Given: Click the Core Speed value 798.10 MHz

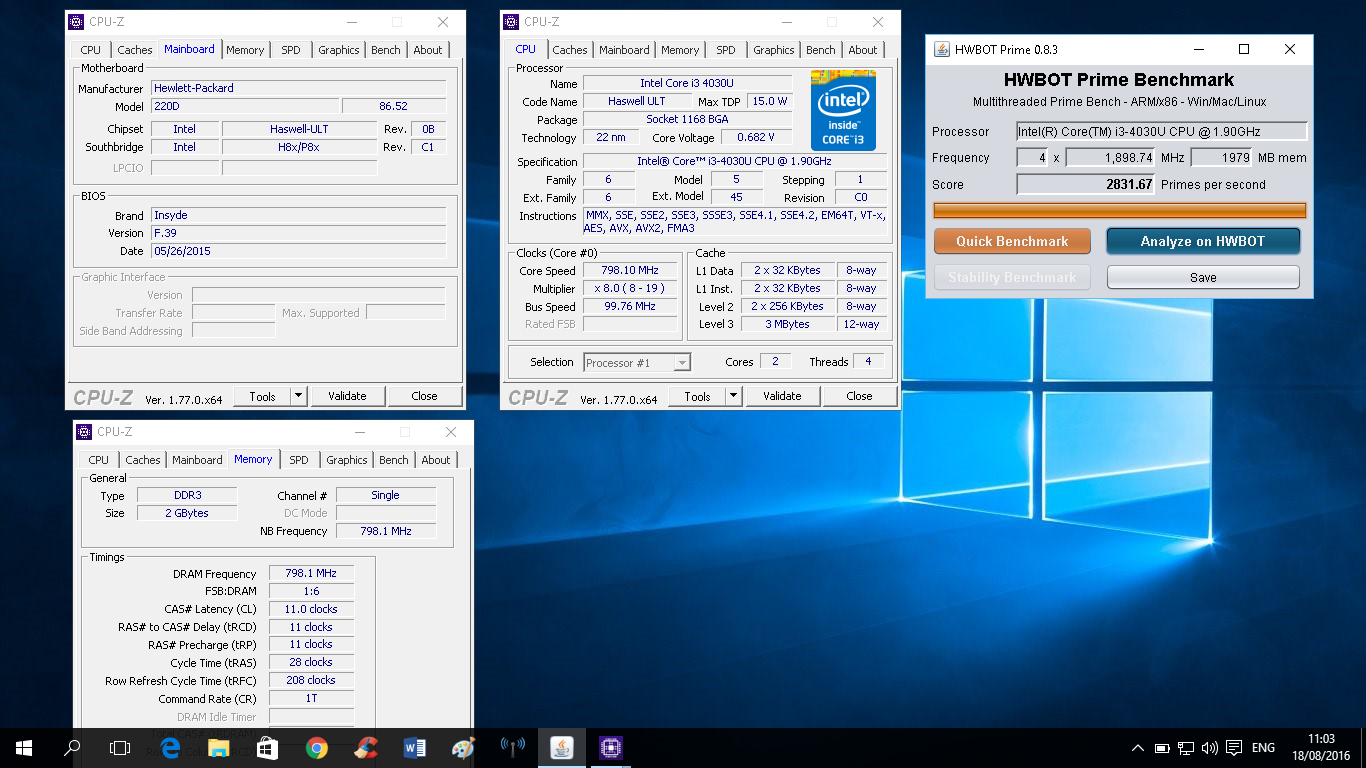Looking at the screenshot, I should coord(631,271).
